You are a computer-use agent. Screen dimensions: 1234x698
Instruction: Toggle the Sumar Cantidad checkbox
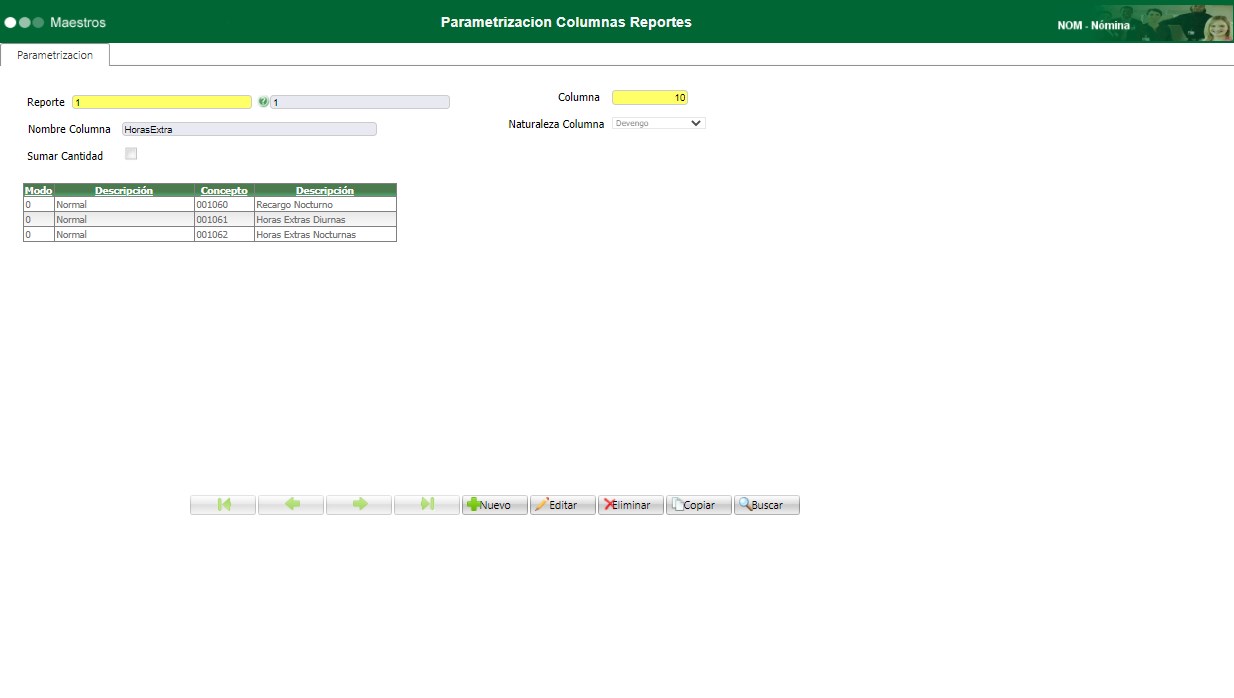(131, 154)
